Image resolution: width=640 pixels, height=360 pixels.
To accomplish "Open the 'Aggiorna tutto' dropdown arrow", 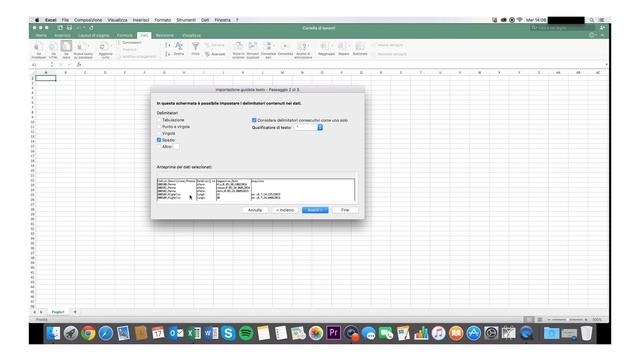I will pyautogui.click(x=111, y=46).
